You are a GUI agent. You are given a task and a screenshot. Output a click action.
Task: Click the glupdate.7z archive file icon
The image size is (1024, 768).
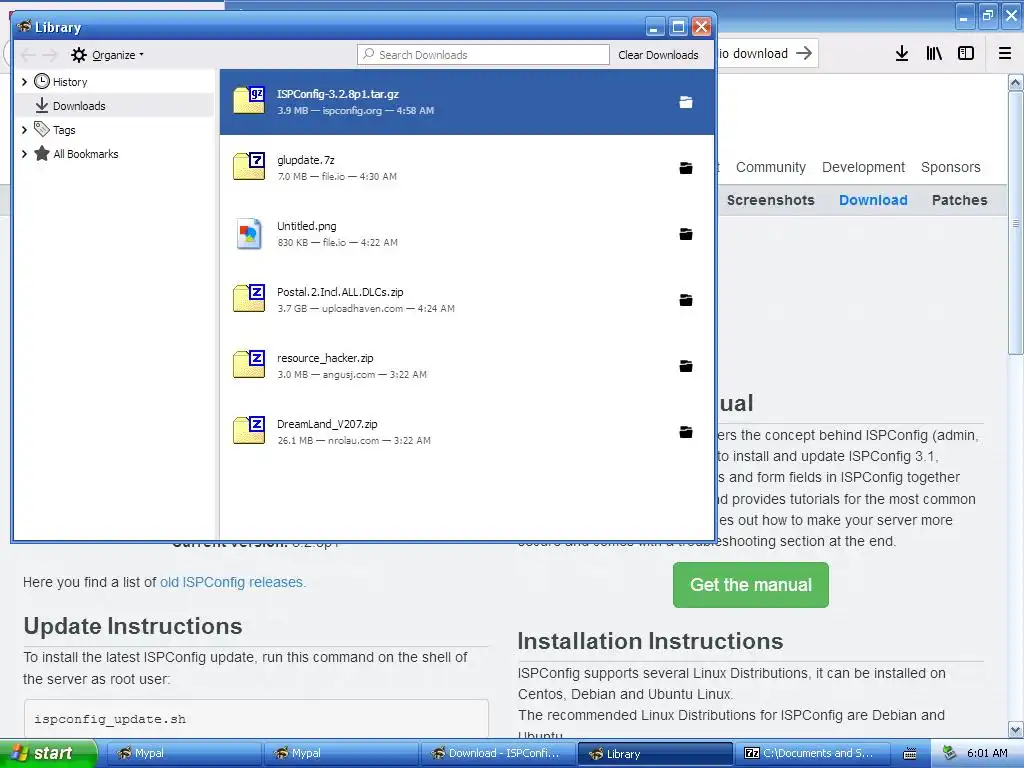249,166
